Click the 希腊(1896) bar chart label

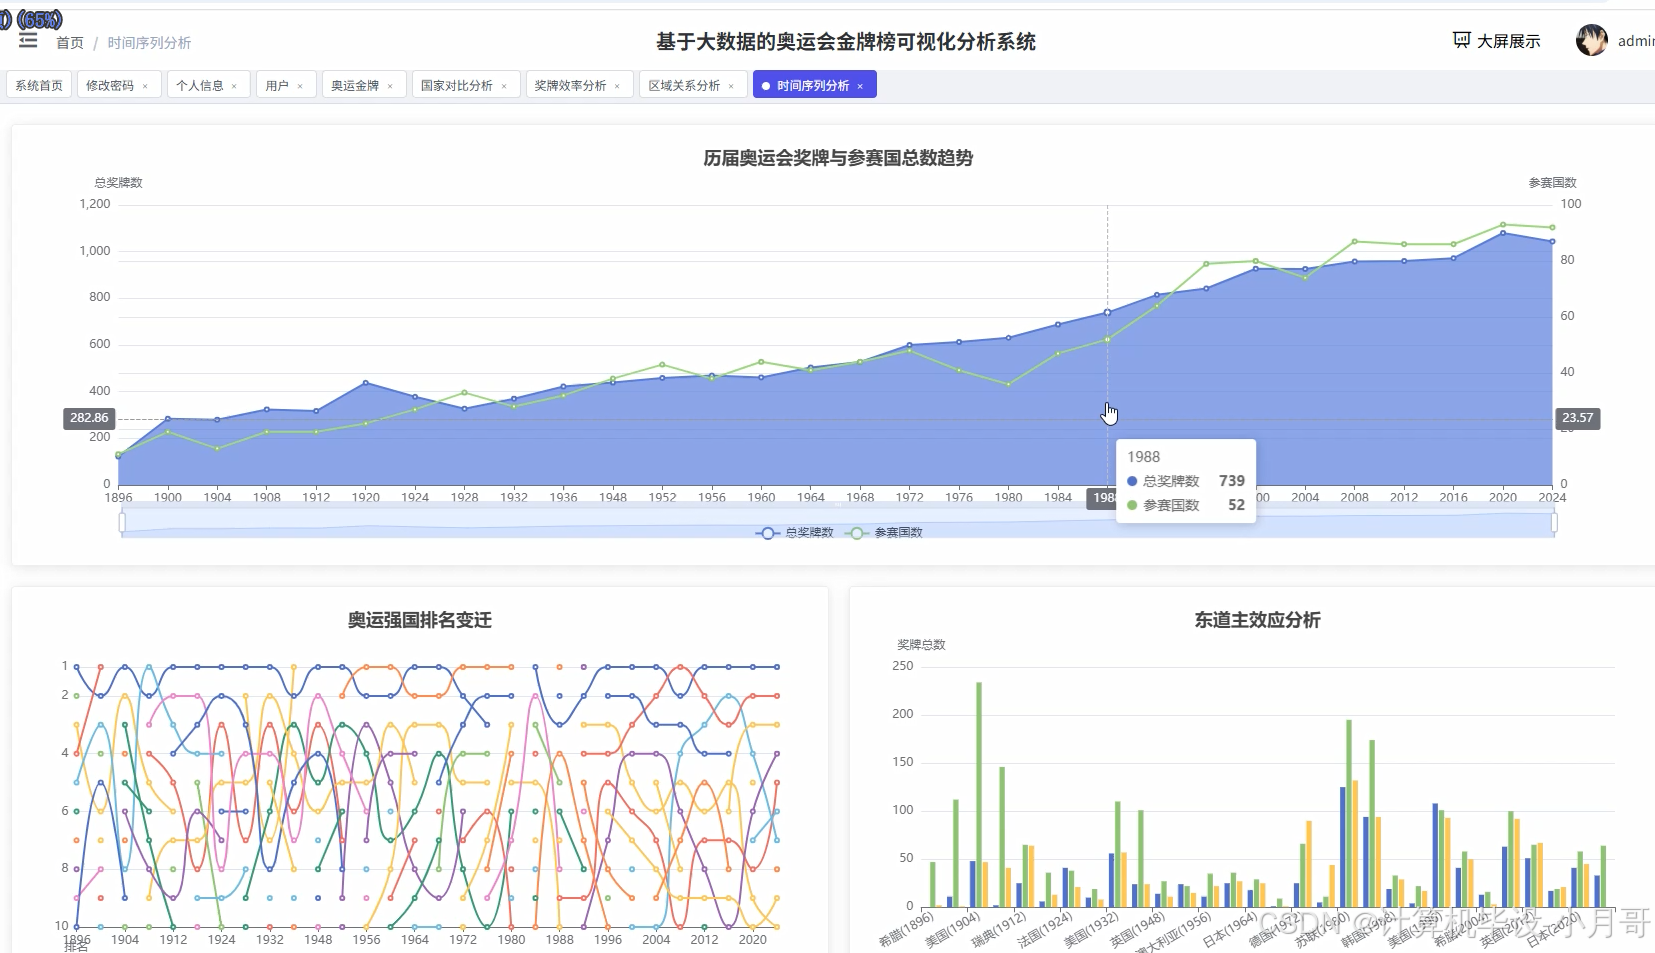coord(906,929)
